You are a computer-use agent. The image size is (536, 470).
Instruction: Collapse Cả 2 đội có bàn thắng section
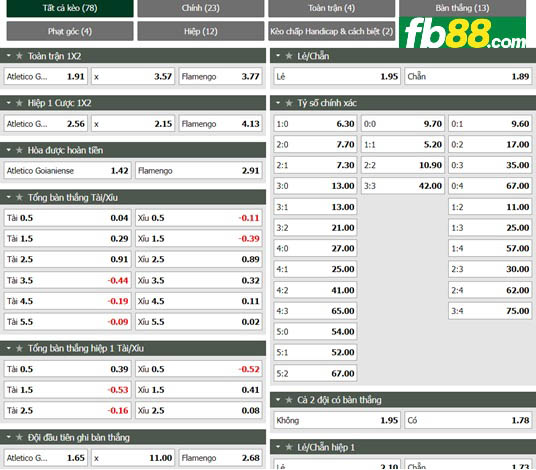tap(278, 400)
